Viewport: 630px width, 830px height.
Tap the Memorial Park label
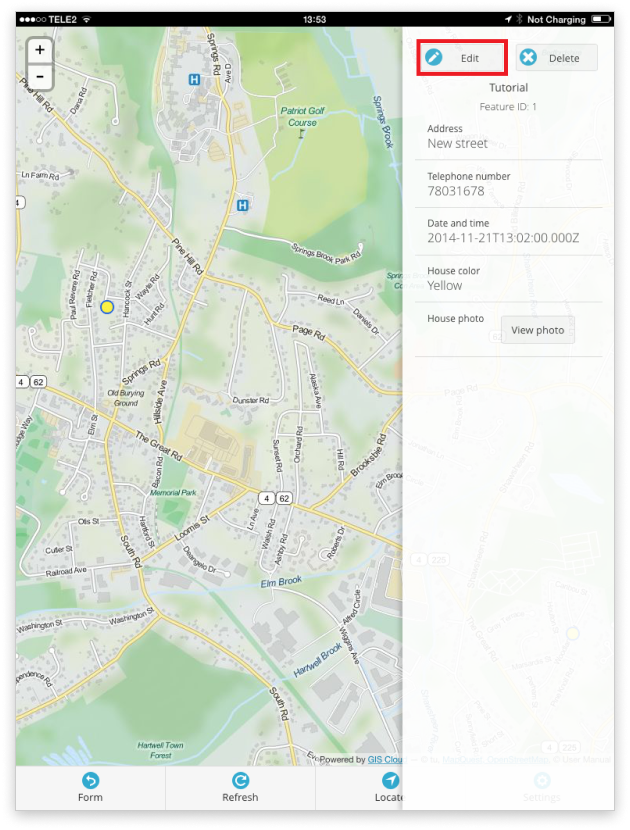(173, 492)
